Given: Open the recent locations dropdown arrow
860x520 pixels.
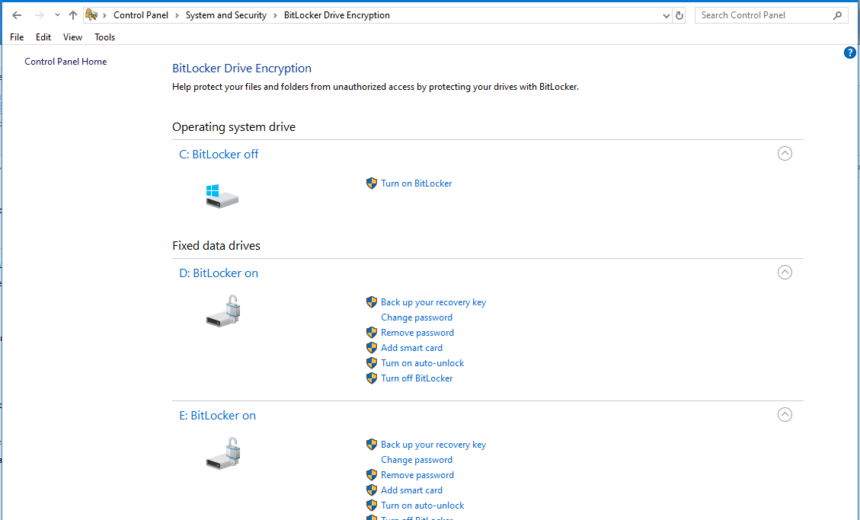Looking at the screenshot, I should point(57,15).
